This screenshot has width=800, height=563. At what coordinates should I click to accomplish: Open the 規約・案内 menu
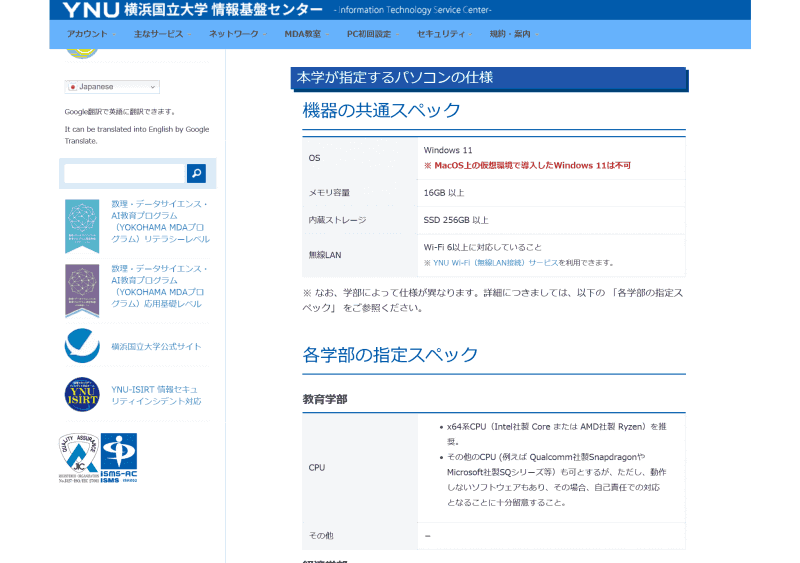[514, 34]
